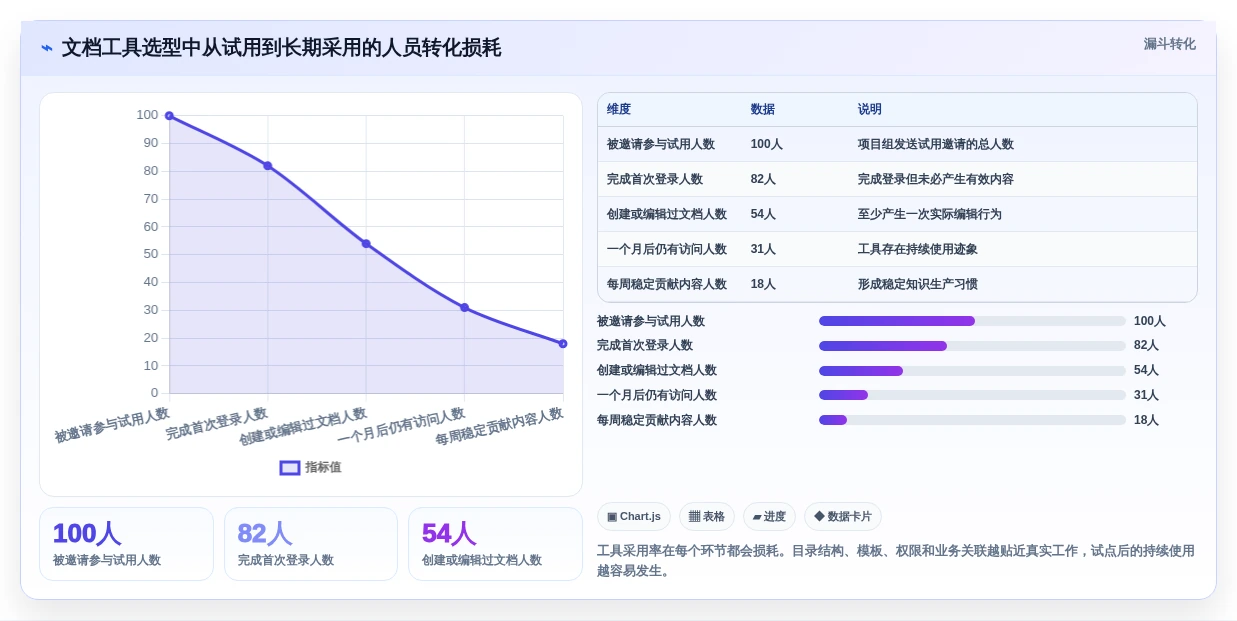Click table cell 创建或编辑过文档人数
The width and height of the screenshot is (1237, 621).
click(x=667, y=214)
